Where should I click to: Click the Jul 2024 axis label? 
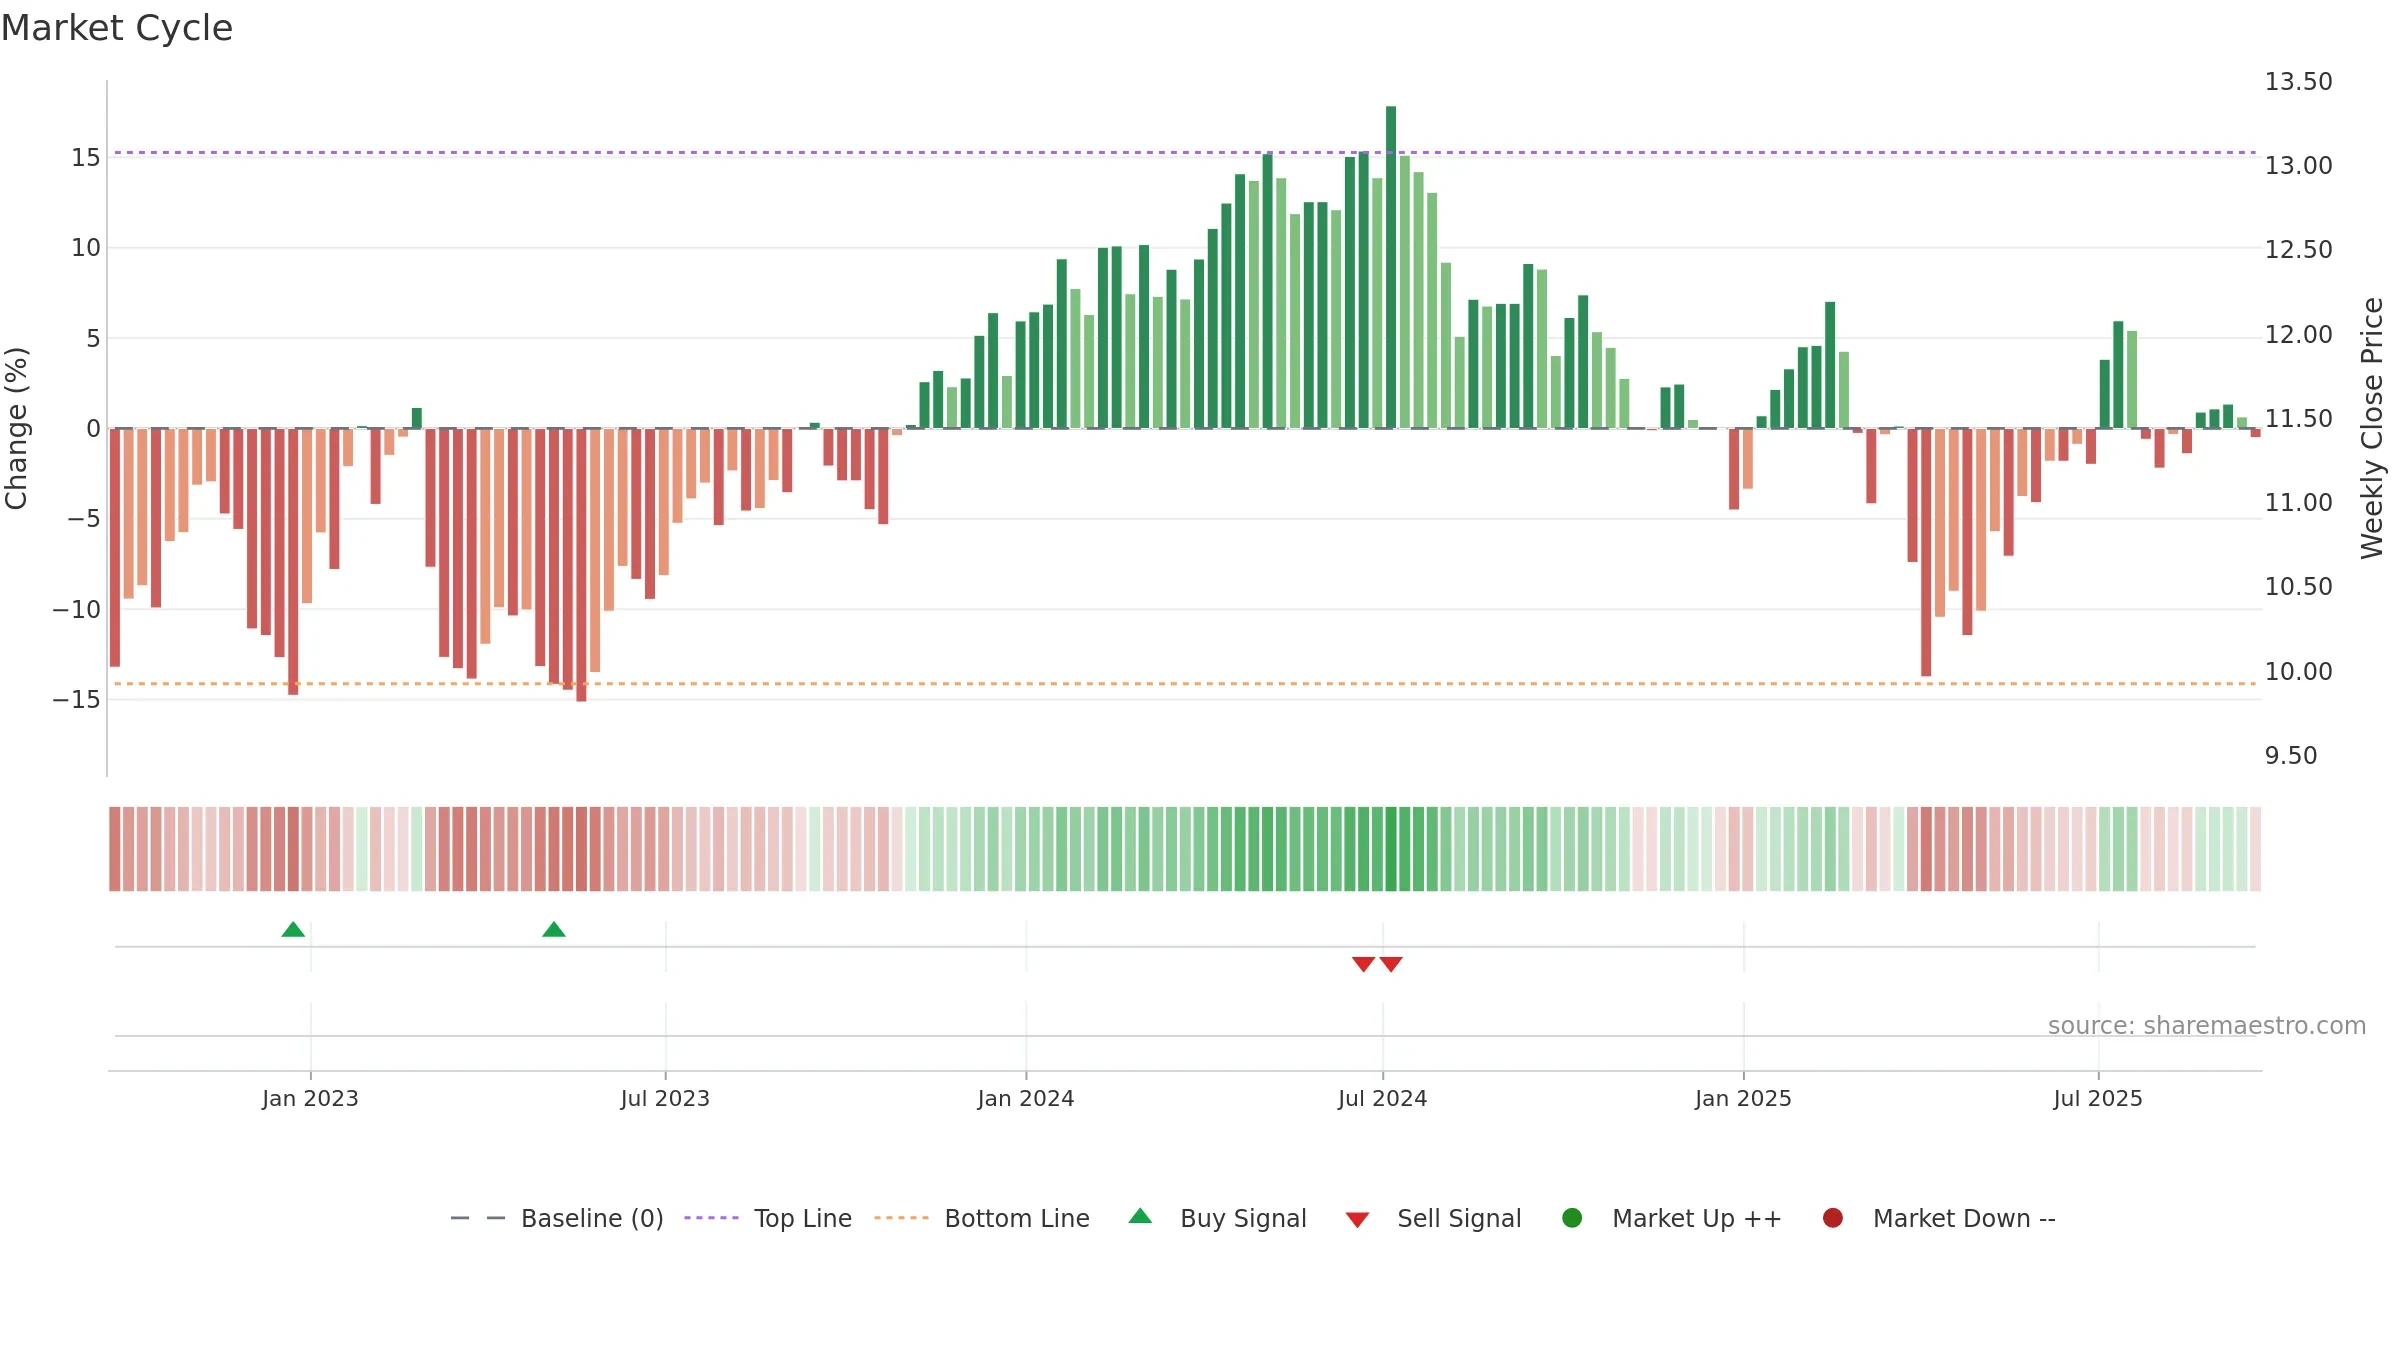click(1383, 1098)
